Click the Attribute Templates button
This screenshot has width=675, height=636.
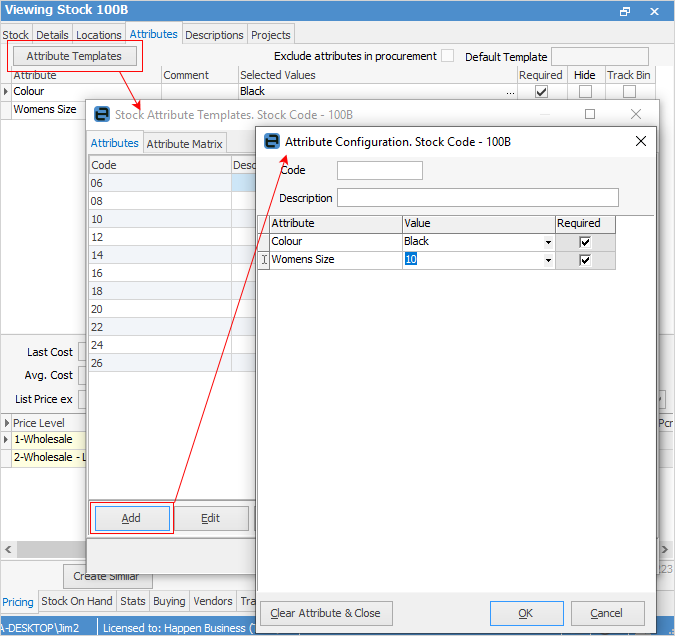coord(74,56)
